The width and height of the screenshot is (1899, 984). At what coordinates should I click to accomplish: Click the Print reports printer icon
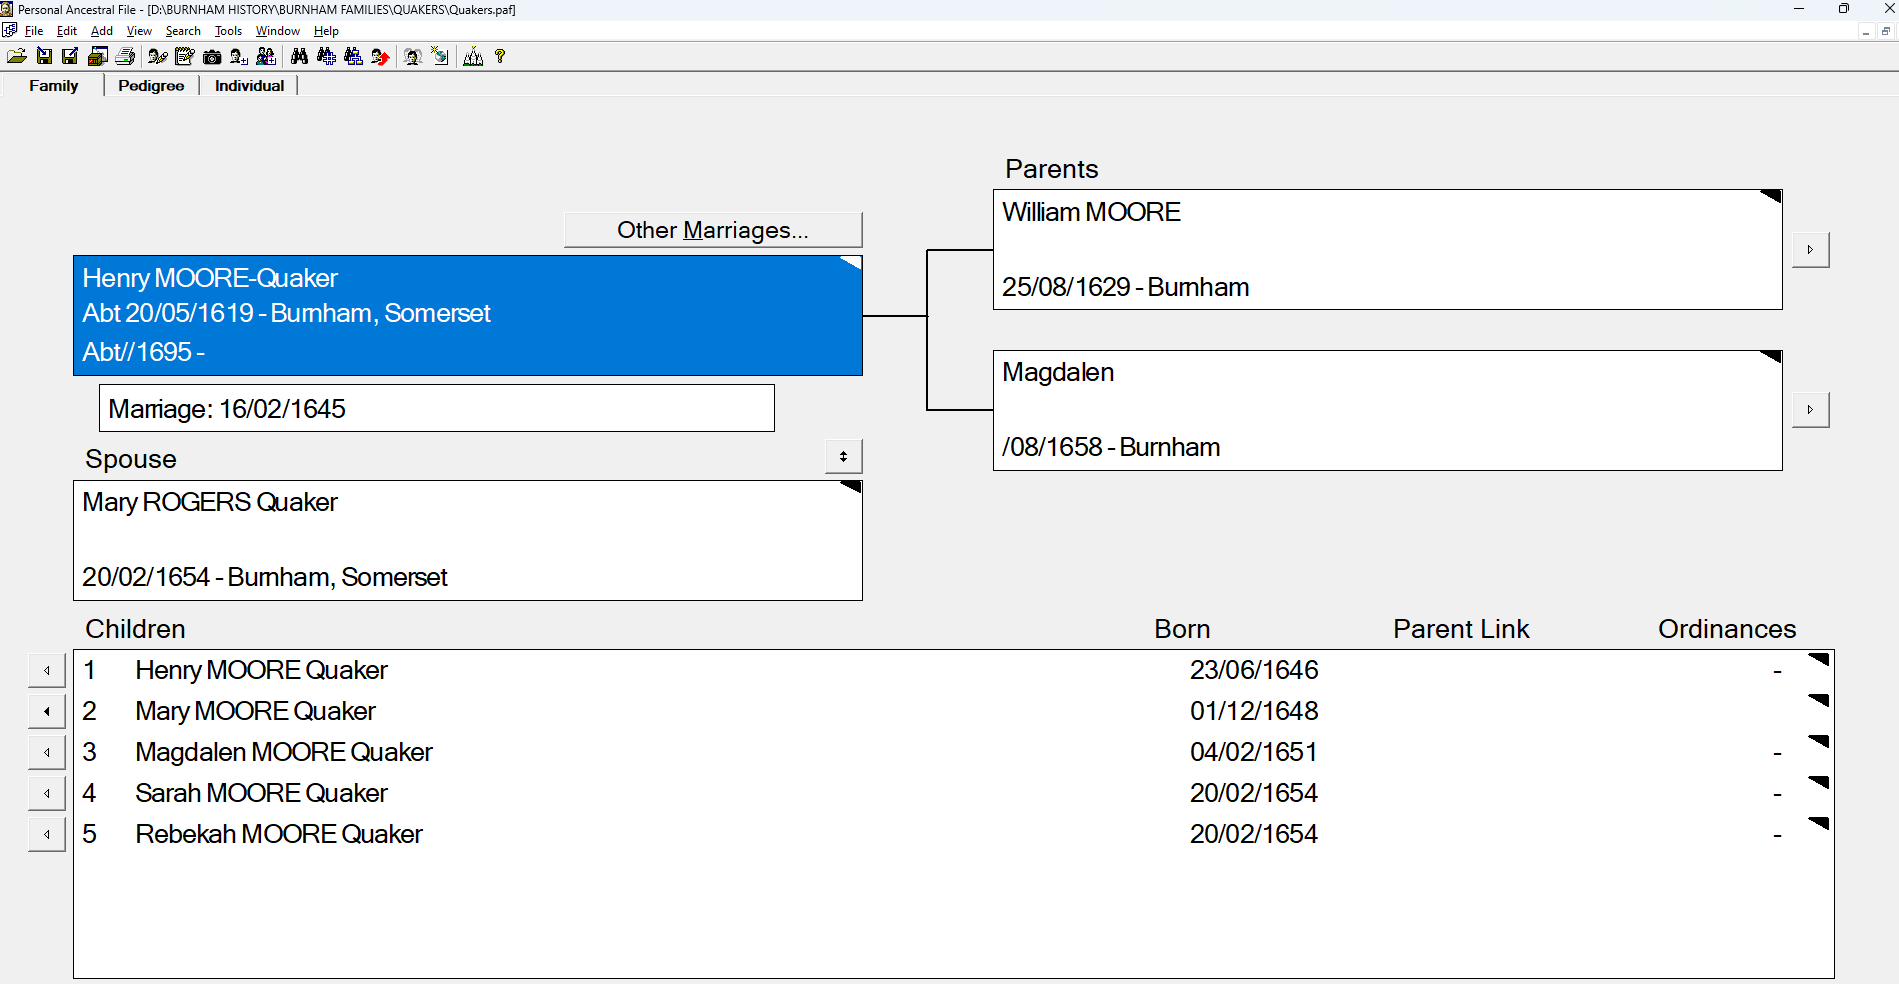coord(125,57)
